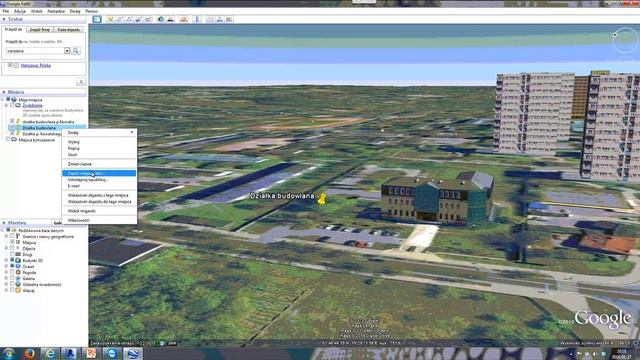Open the search field dropdown arrow
Screen dimensions: 640x360
[67, 51]
